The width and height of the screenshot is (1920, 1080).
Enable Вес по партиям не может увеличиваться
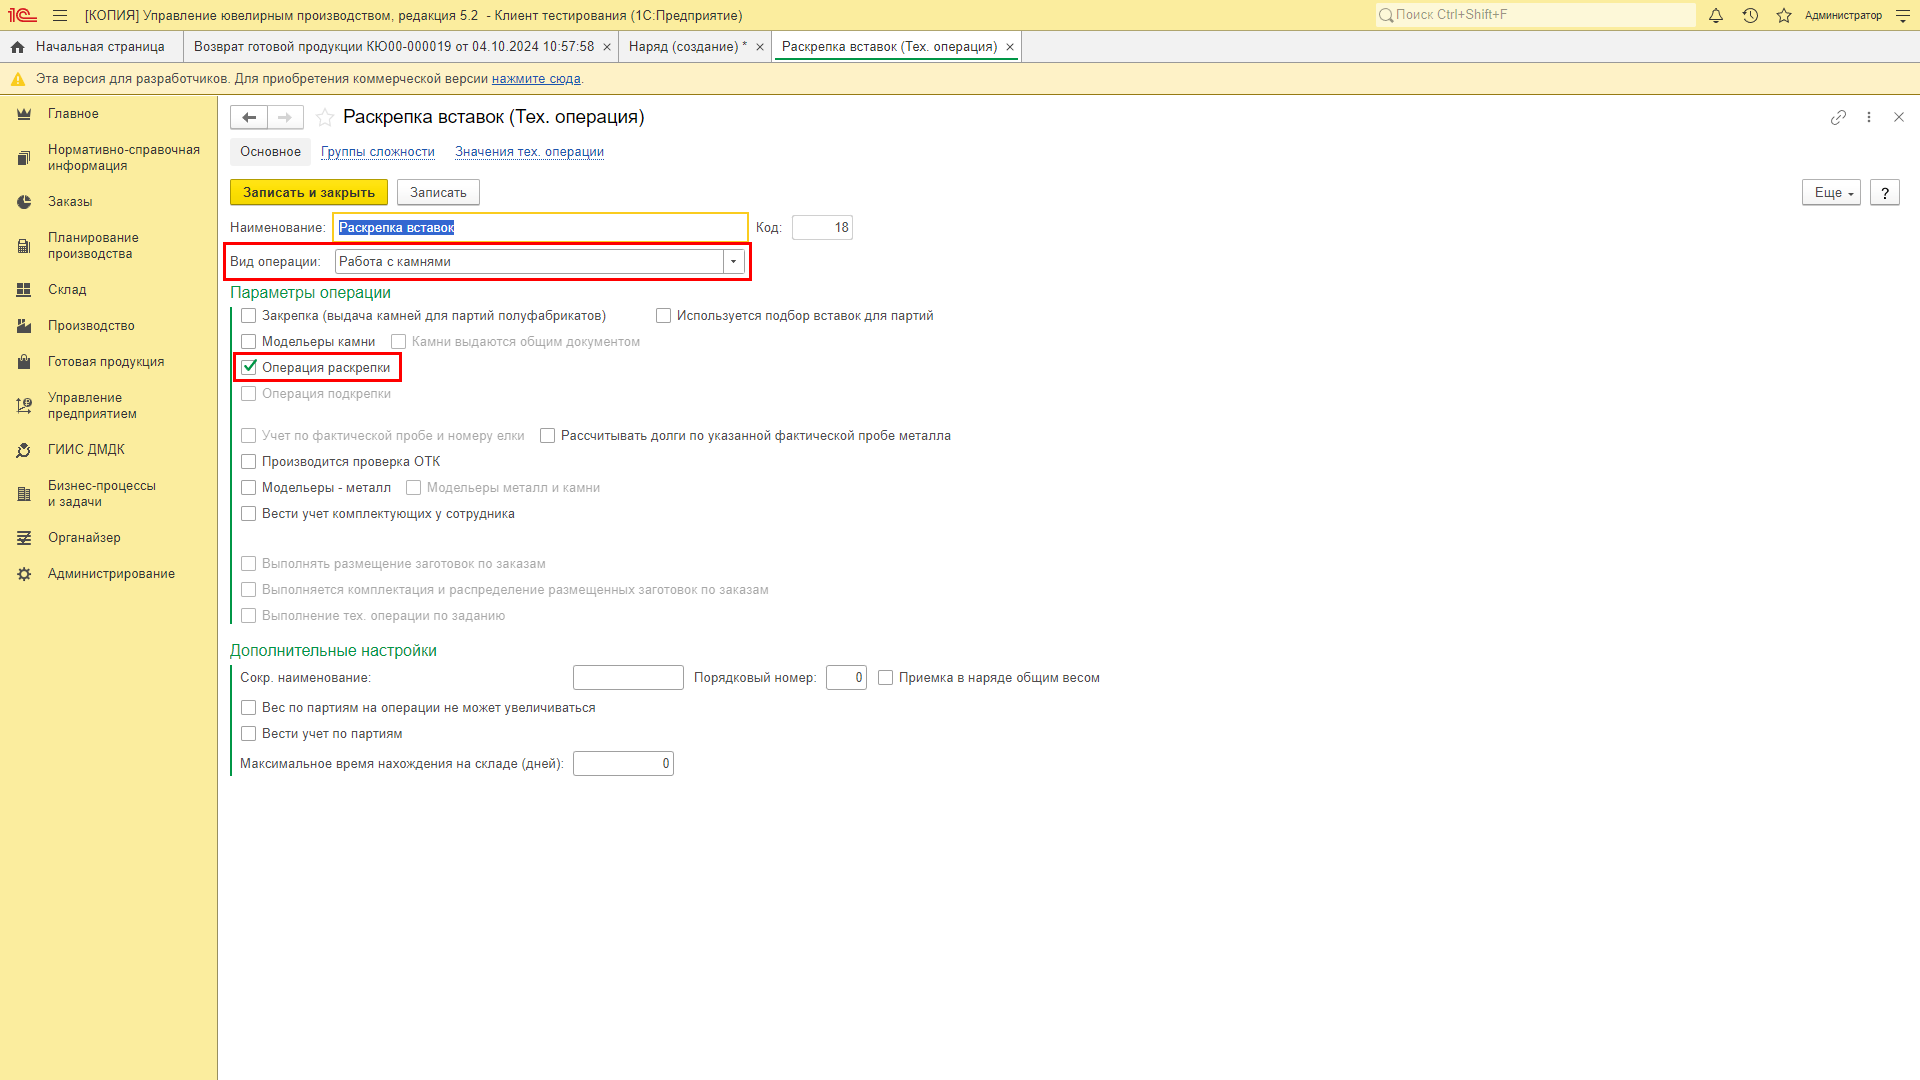click(249, 708)
